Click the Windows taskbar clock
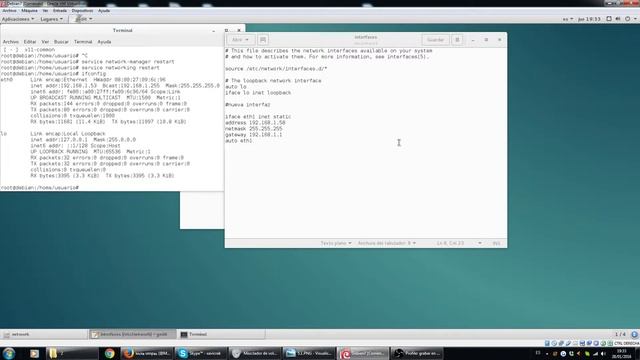 621,353
